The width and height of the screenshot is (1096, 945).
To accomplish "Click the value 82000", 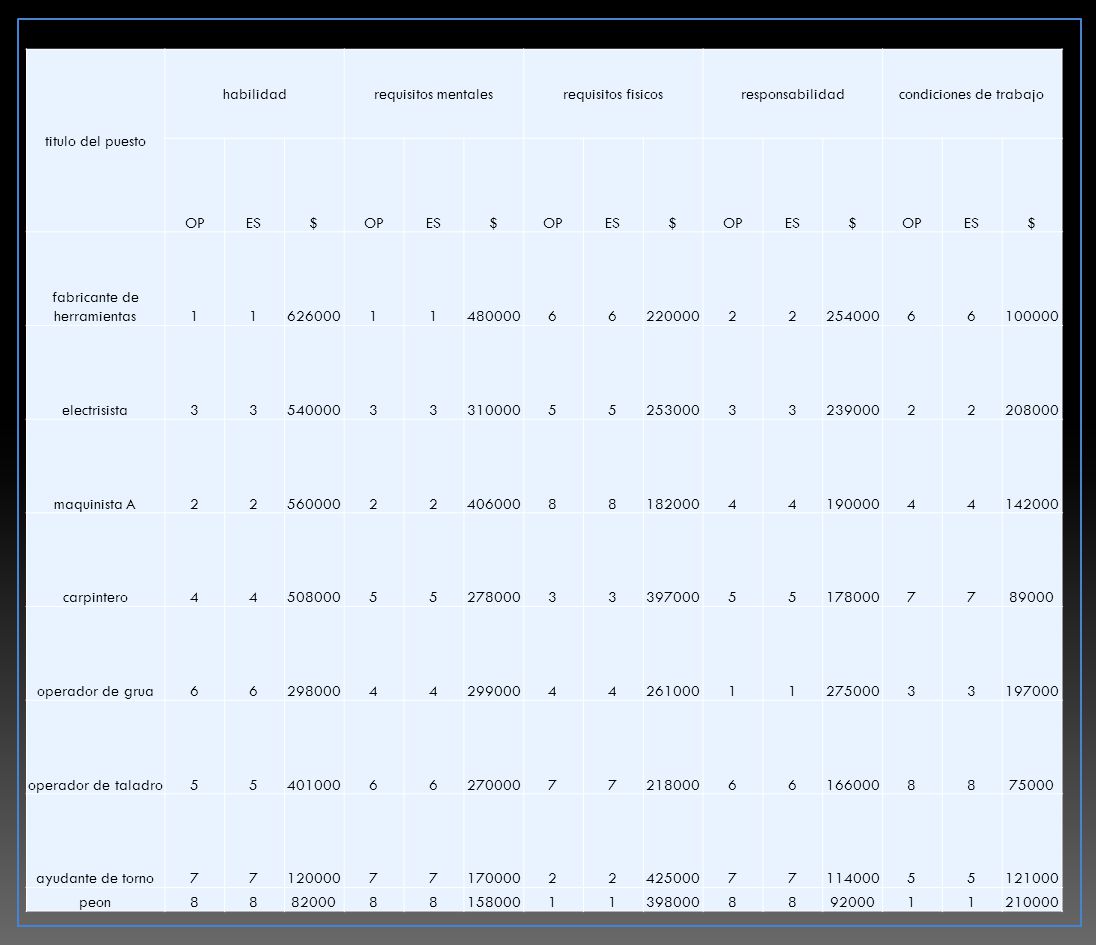I will pyautogui.click(x=313, y=902).
